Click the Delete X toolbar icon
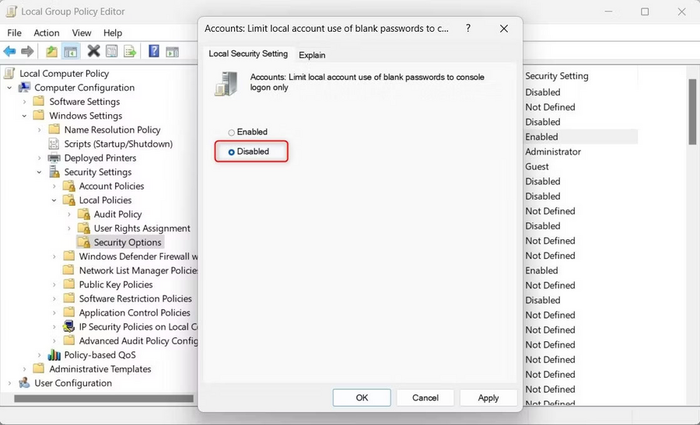This screenshot has height=425, width=700. point(93,51)
